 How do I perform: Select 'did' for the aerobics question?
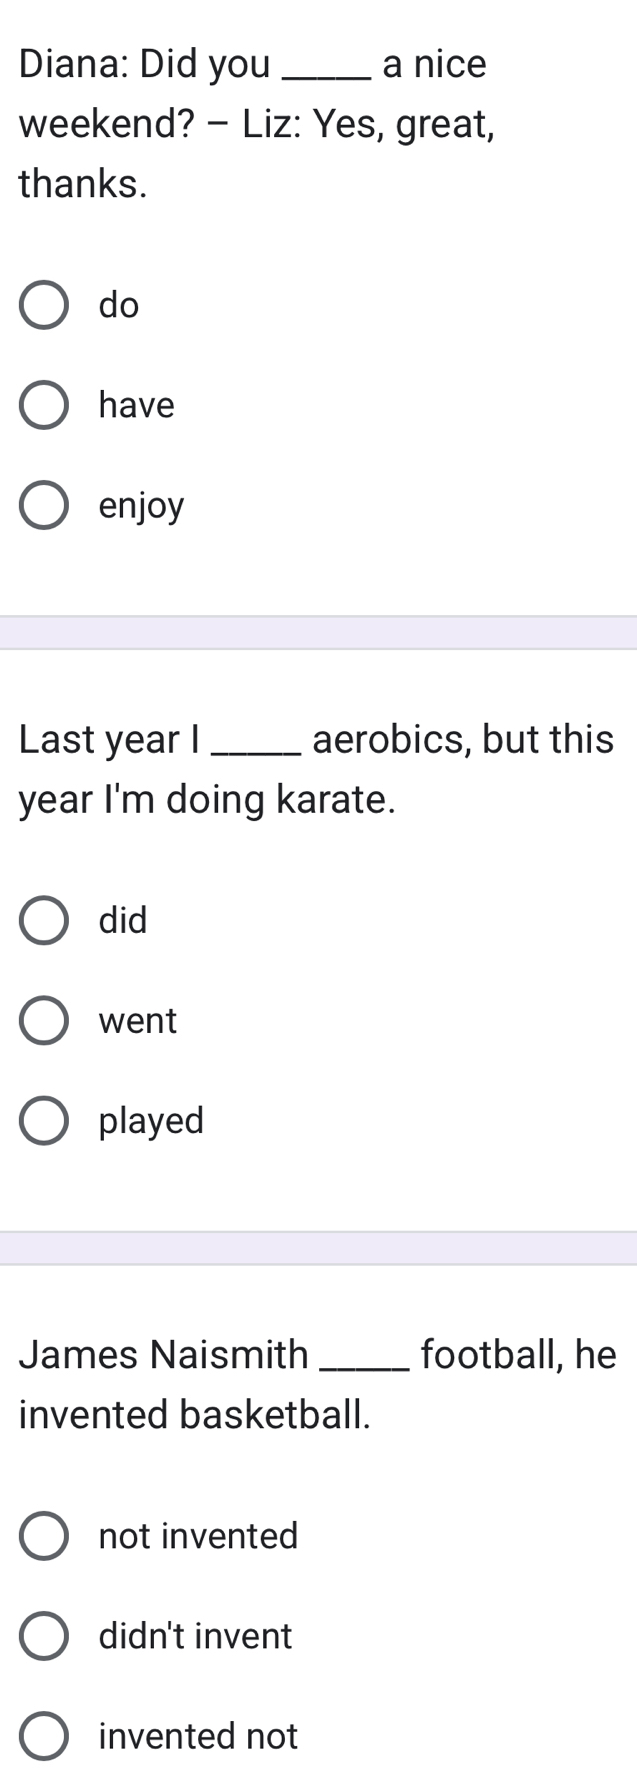pyautogui.click(x=44, y=920)
